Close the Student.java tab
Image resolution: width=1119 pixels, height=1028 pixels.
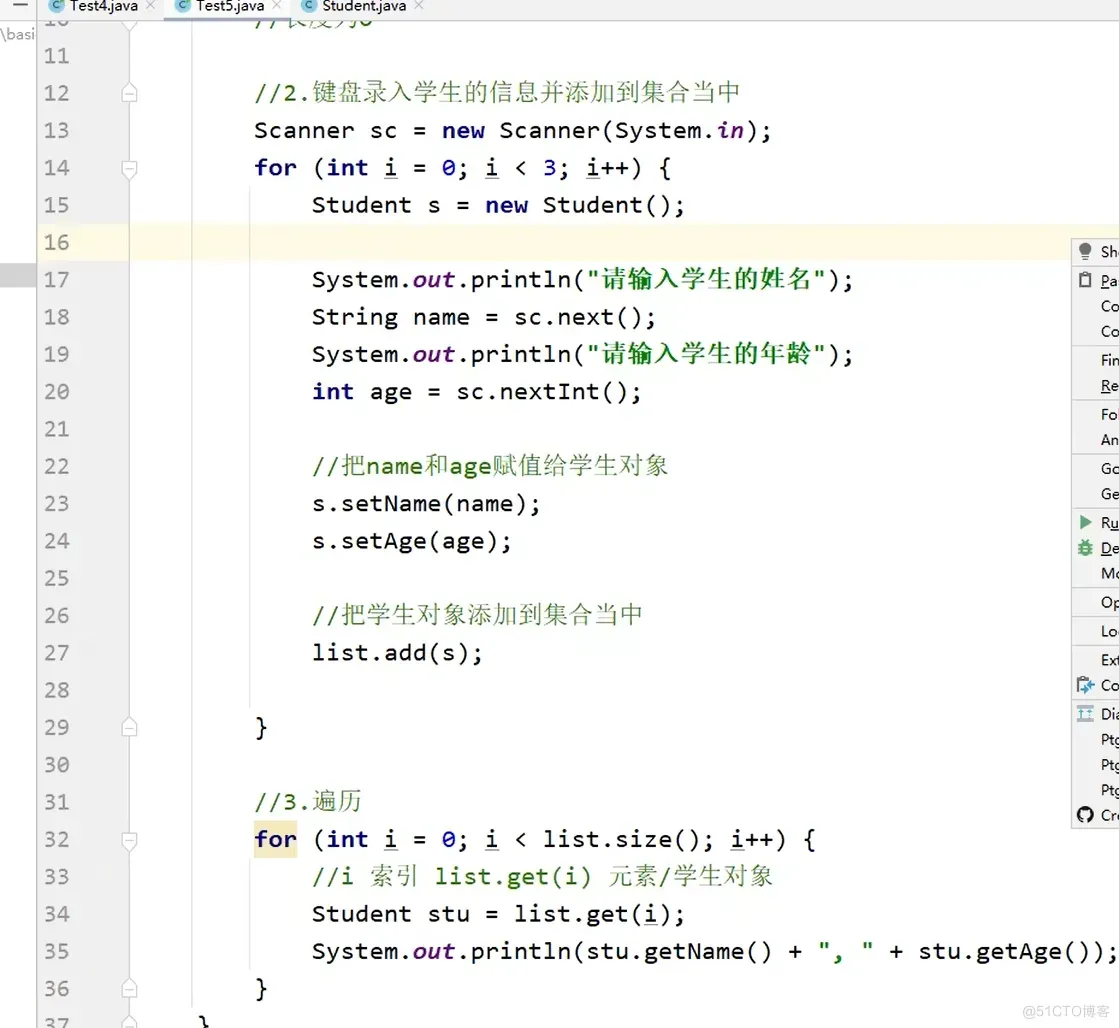419,5
